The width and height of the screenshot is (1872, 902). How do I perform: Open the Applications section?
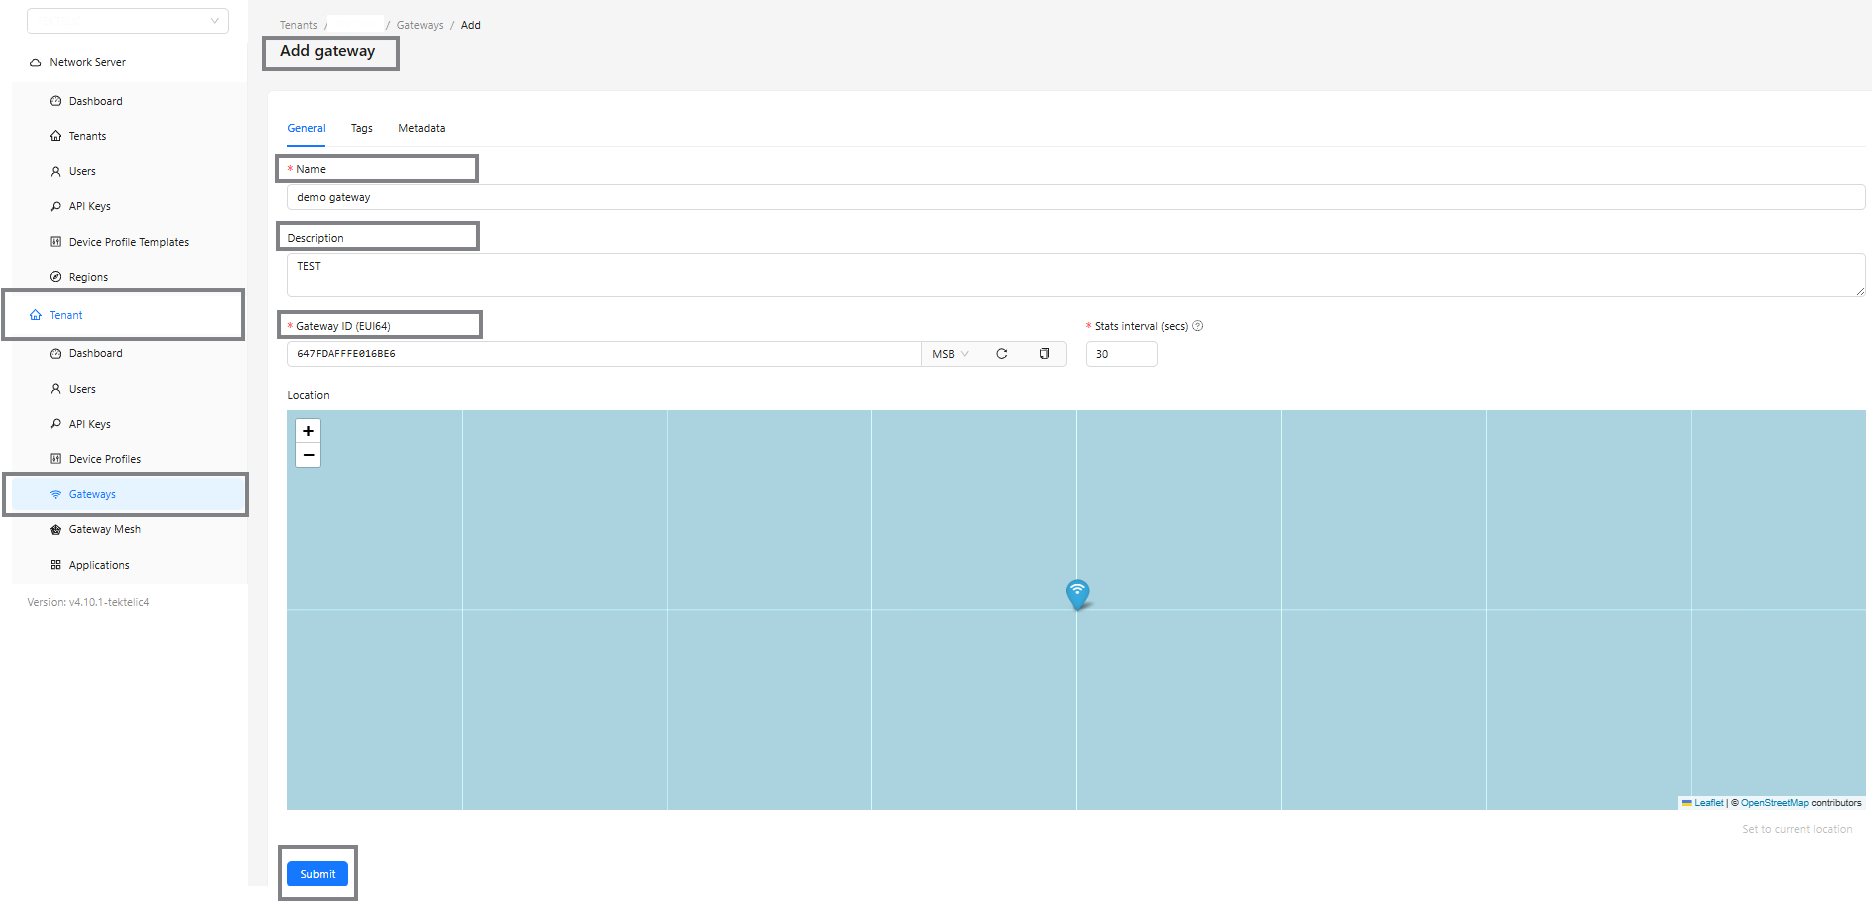point(100,564)
